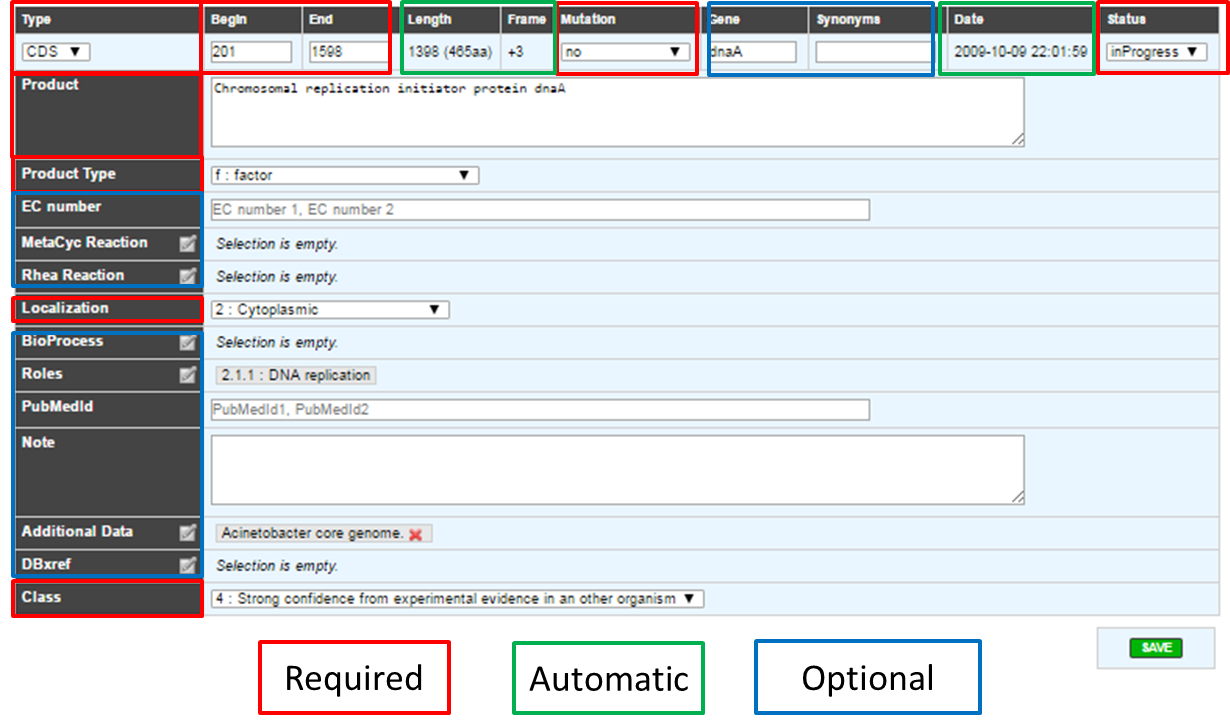Open DBxref edit icon
Viewport: 1230px width, 724px height.
coord(187,565)
